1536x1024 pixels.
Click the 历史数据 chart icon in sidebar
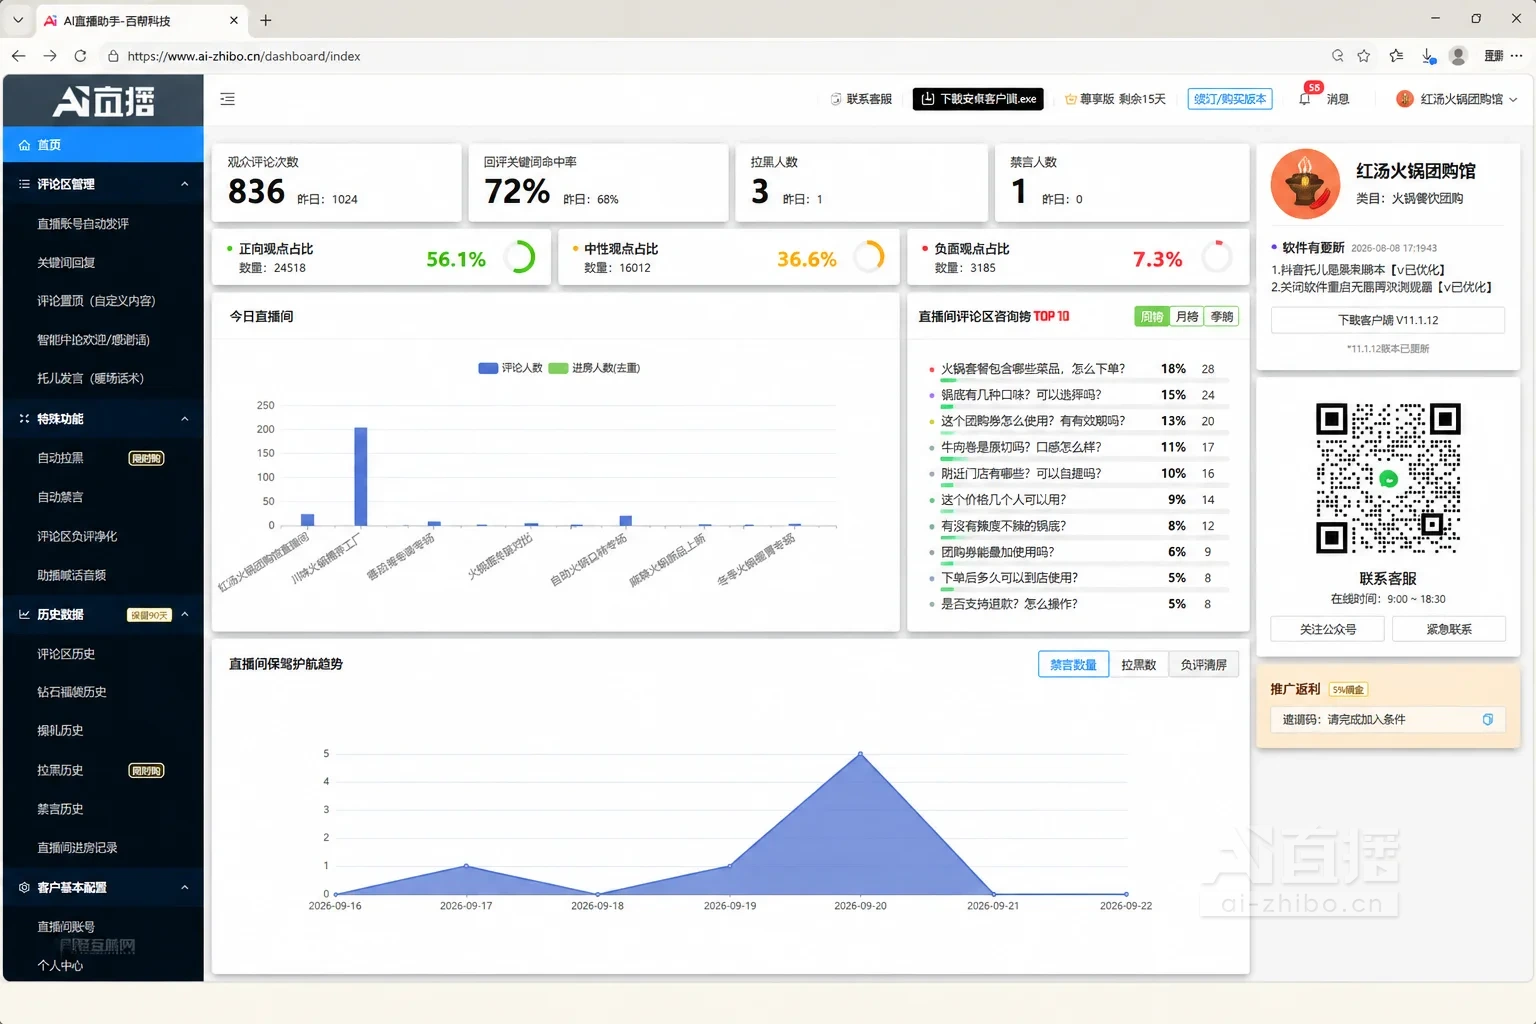coord(24,615)
